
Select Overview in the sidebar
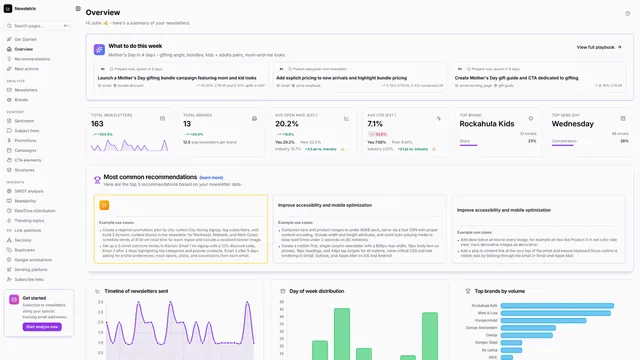click(x=24, y=49)
